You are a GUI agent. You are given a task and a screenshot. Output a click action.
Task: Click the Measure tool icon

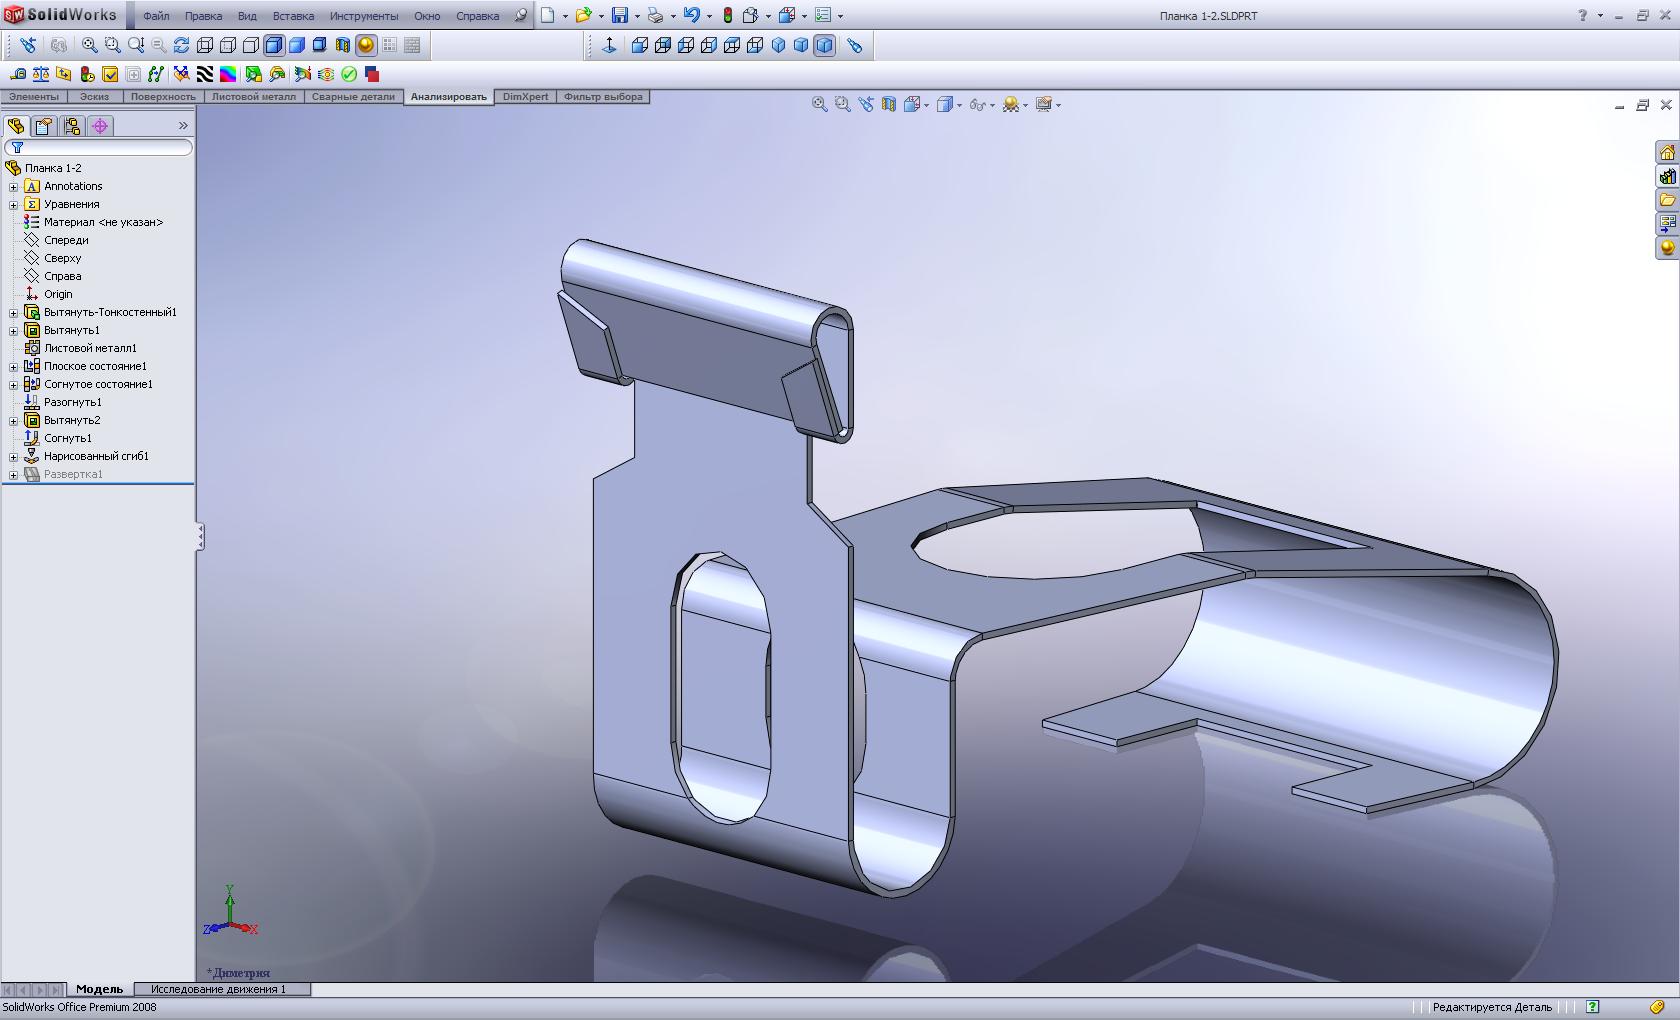point(18,74)
